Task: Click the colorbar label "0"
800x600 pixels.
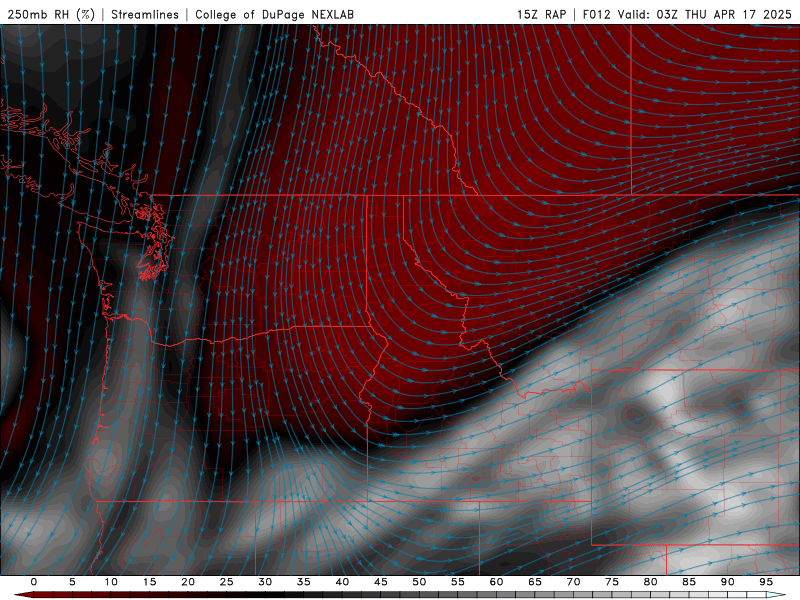Action: [x=34, y=582]
